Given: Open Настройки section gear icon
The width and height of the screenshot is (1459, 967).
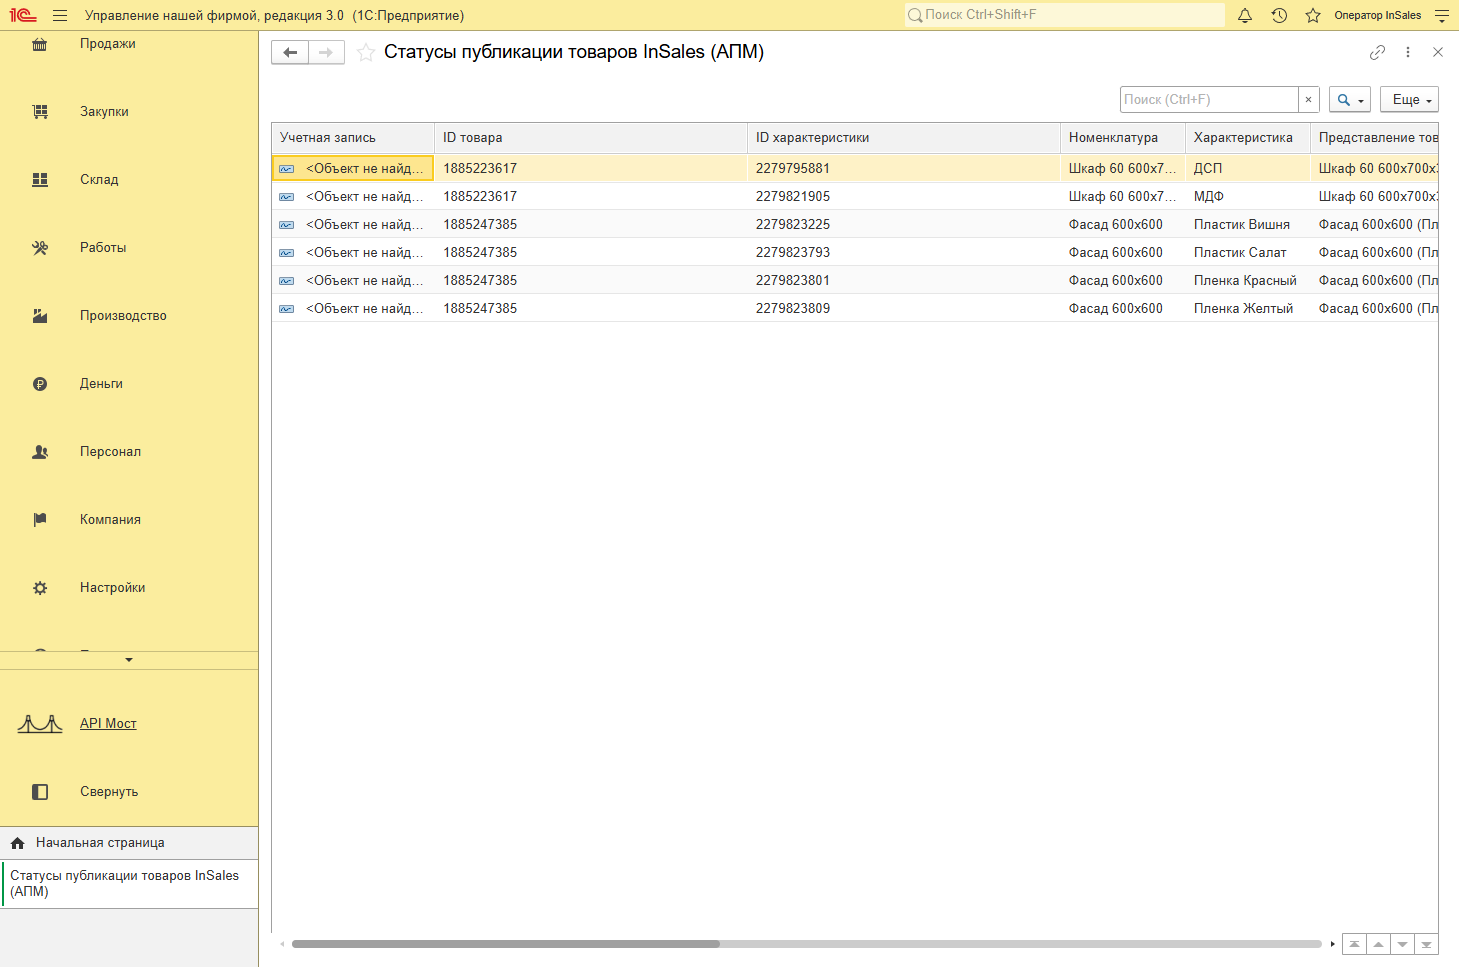Looking at the screenshot, I should (40, 588).
